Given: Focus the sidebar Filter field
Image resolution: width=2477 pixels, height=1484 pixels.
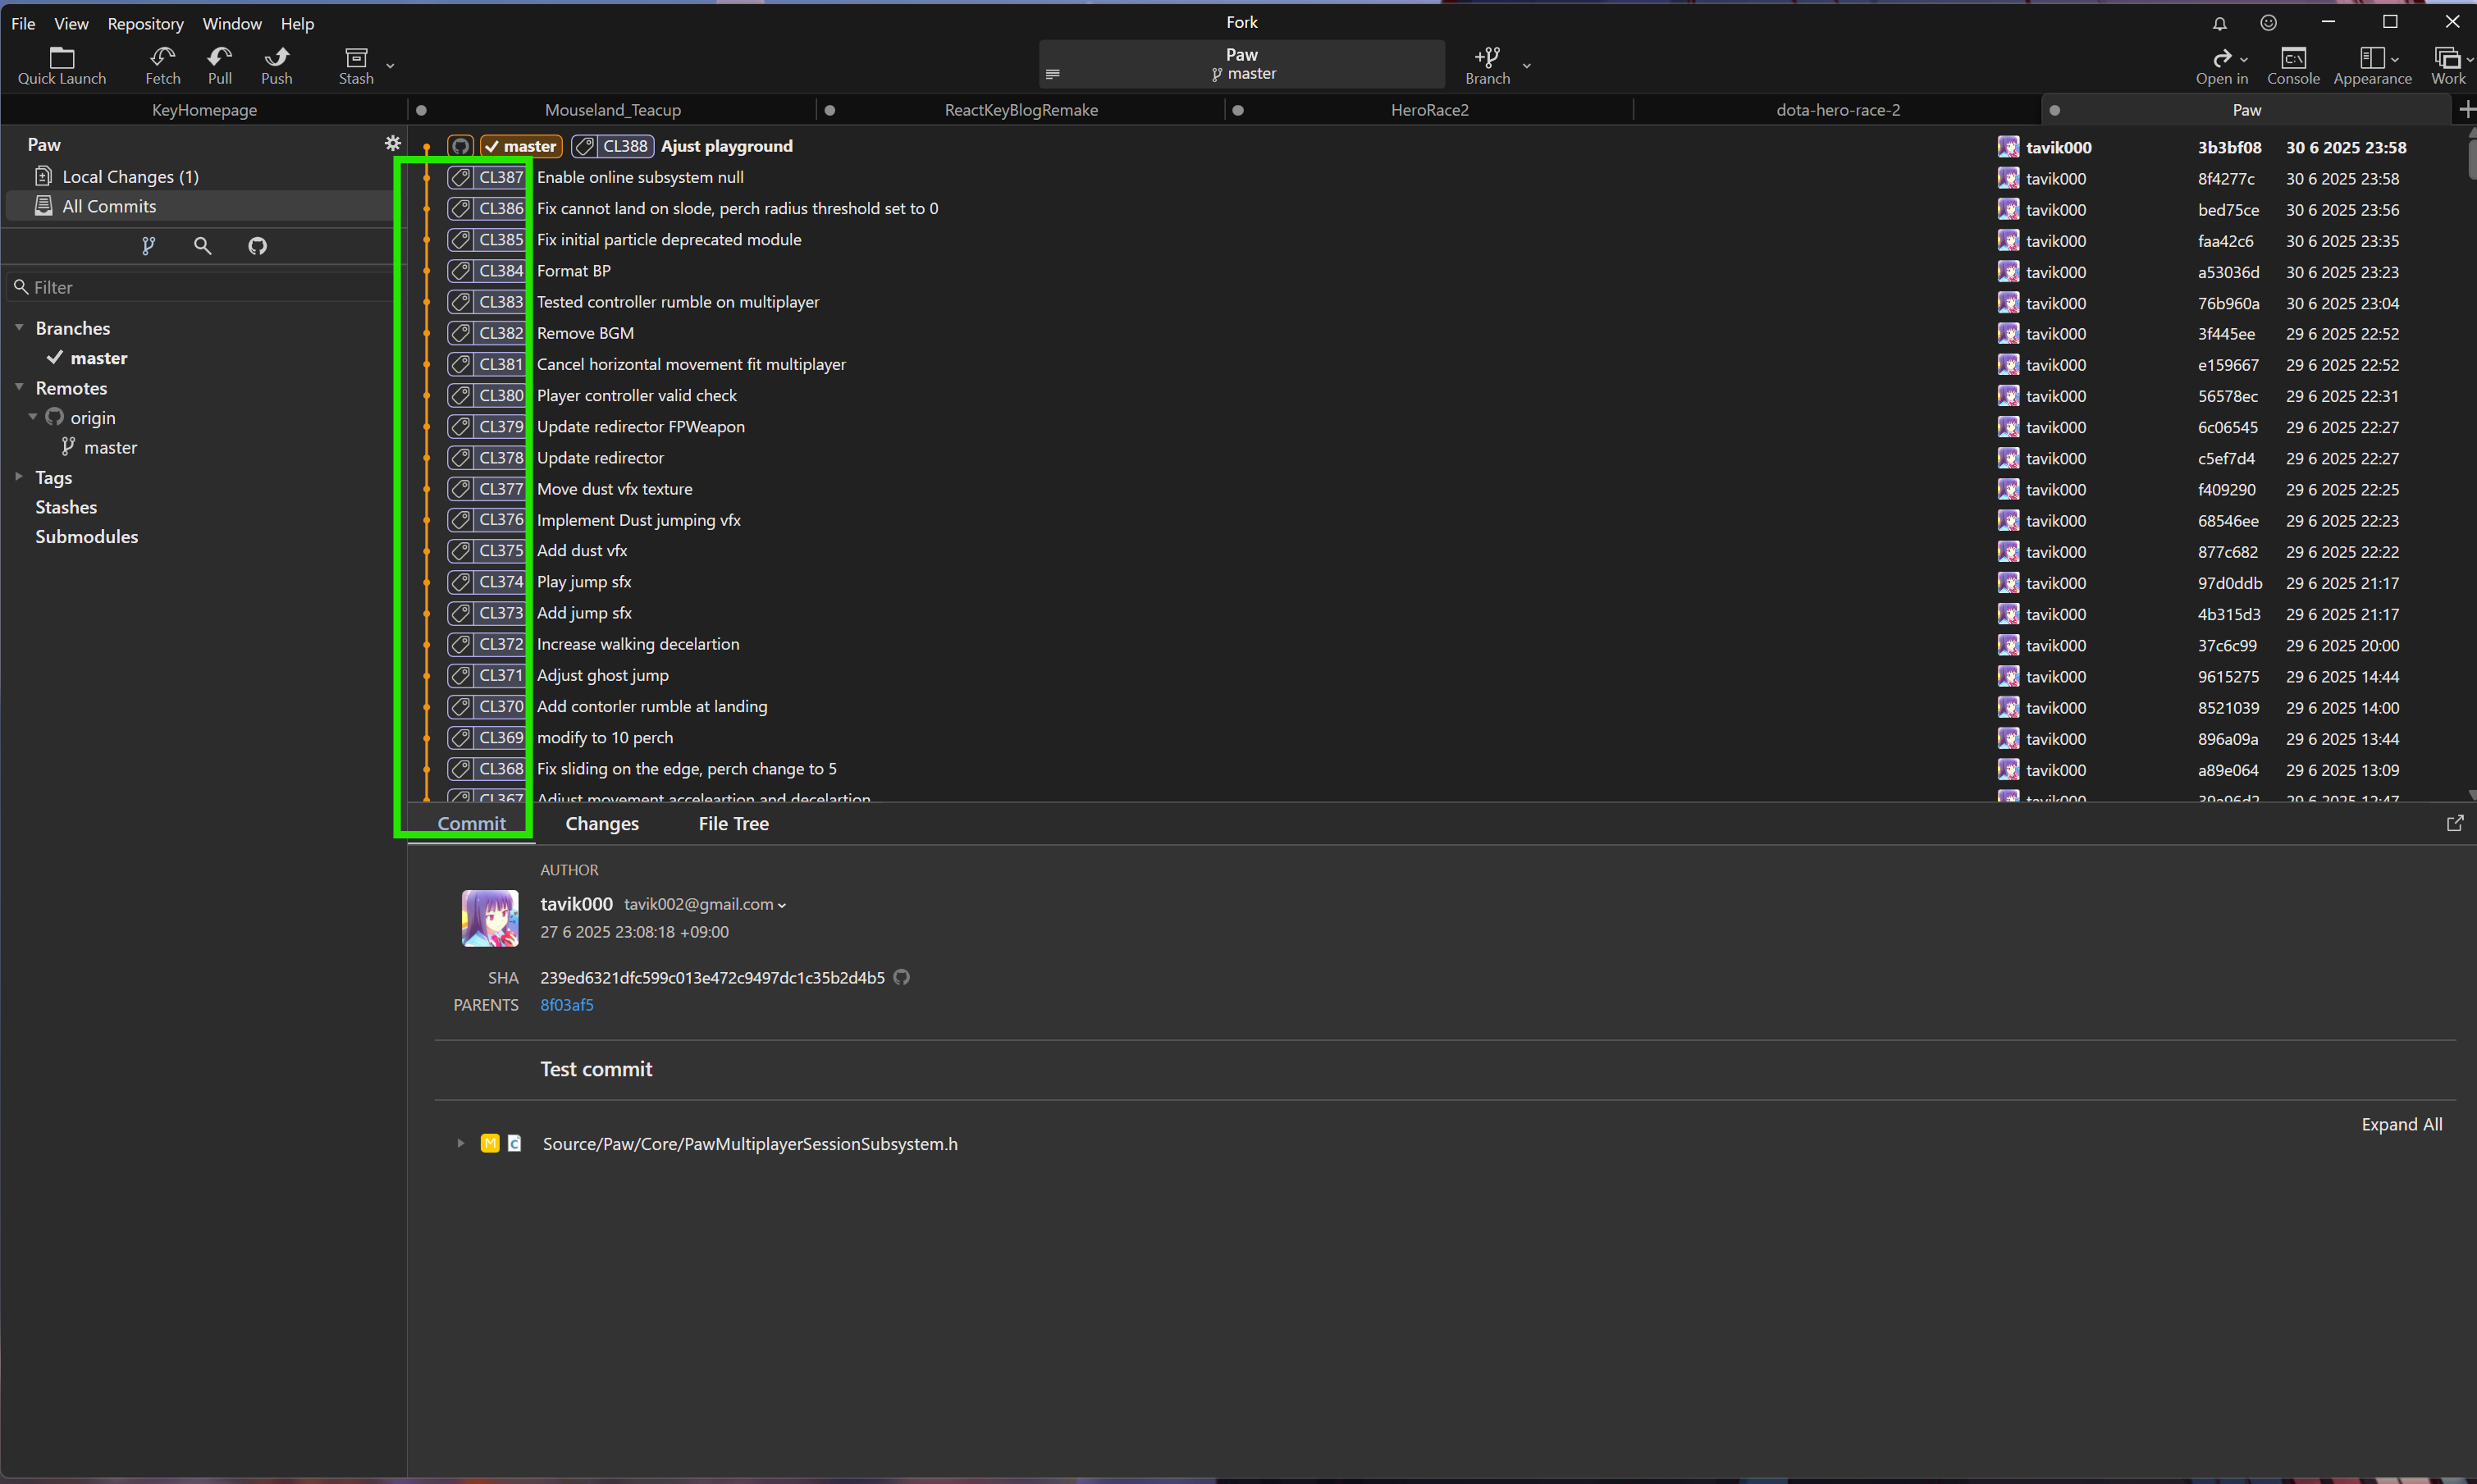Looking at the screenshot, I should tap(200, 288).
